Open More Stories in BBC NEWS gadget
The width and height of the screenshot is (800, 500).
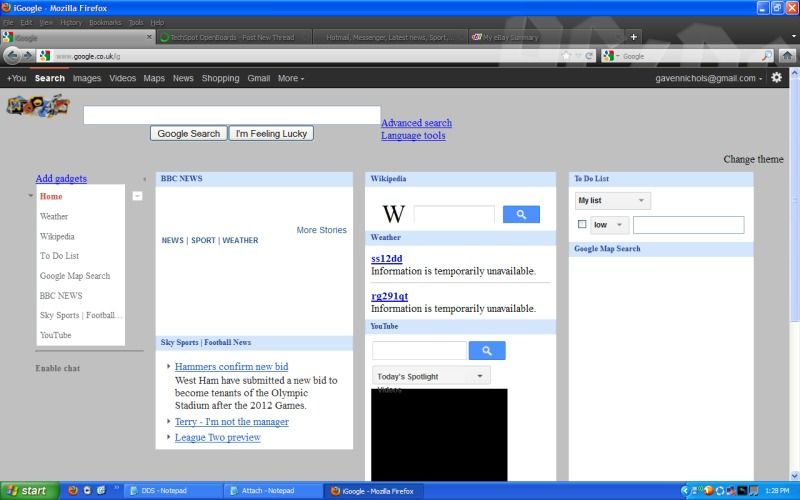[321, 230]
